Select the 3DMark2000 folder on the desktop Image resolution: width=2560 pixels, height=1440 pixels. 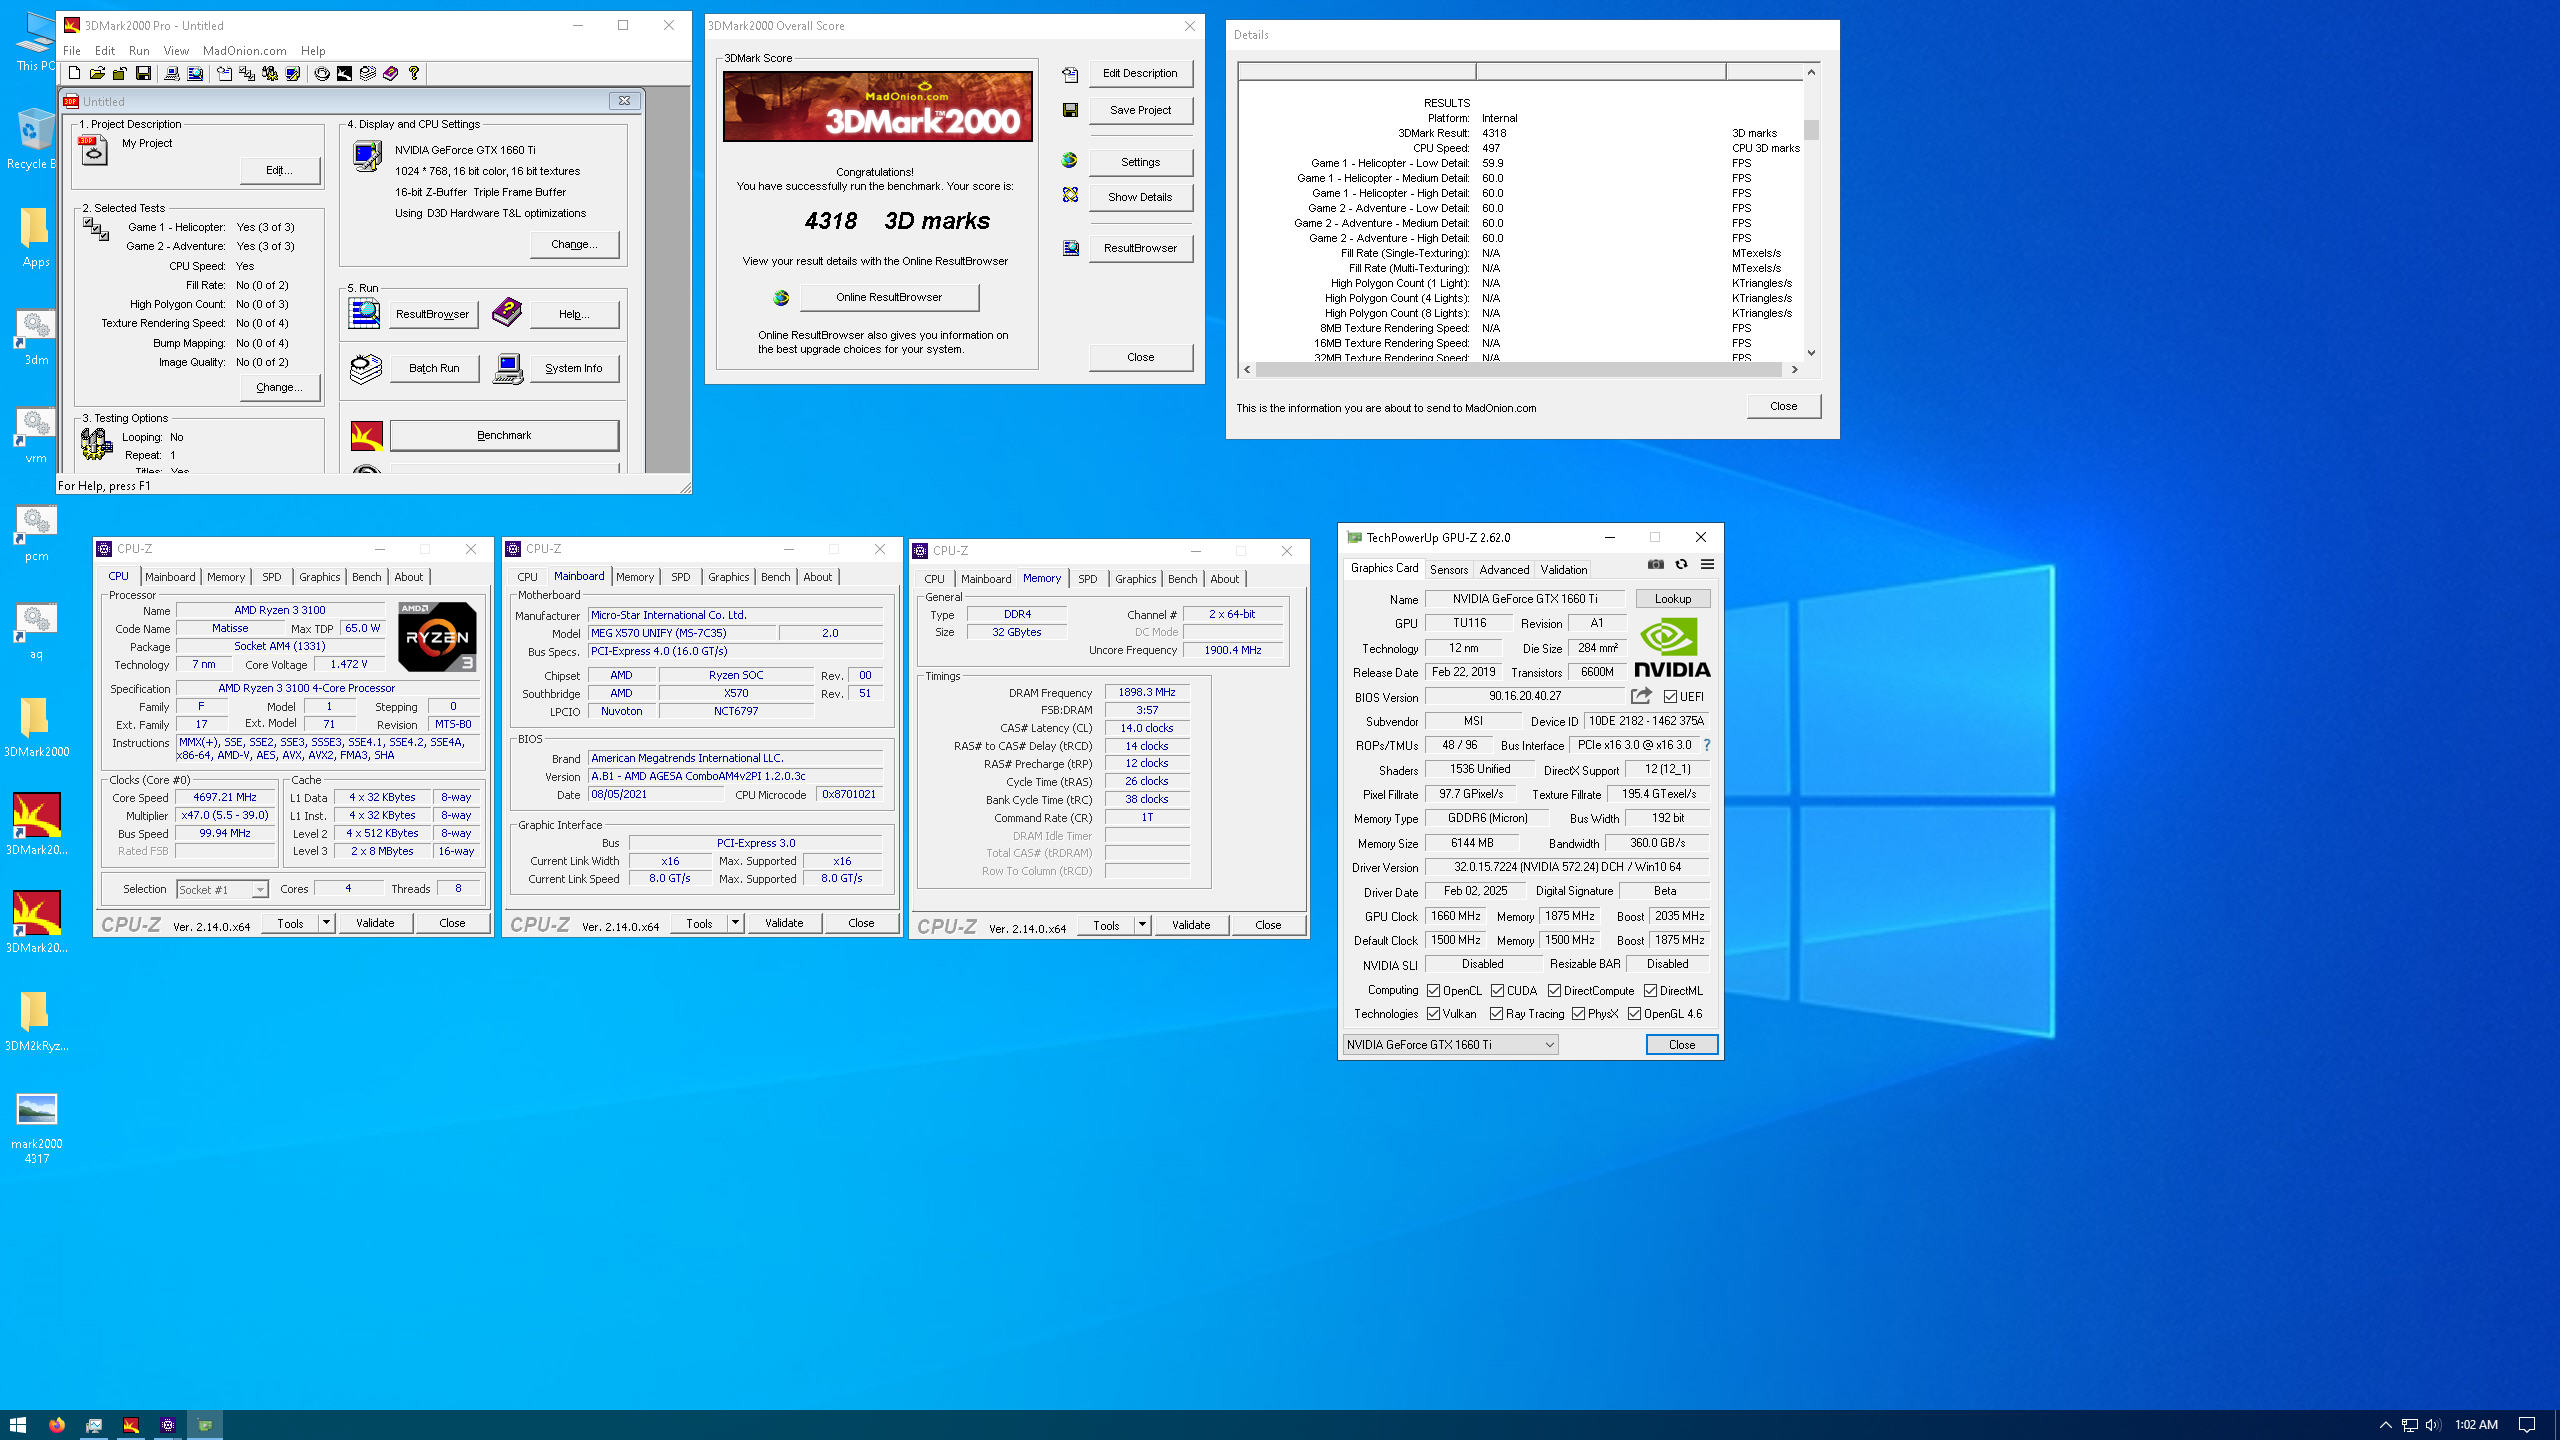[x=36, y=728]
